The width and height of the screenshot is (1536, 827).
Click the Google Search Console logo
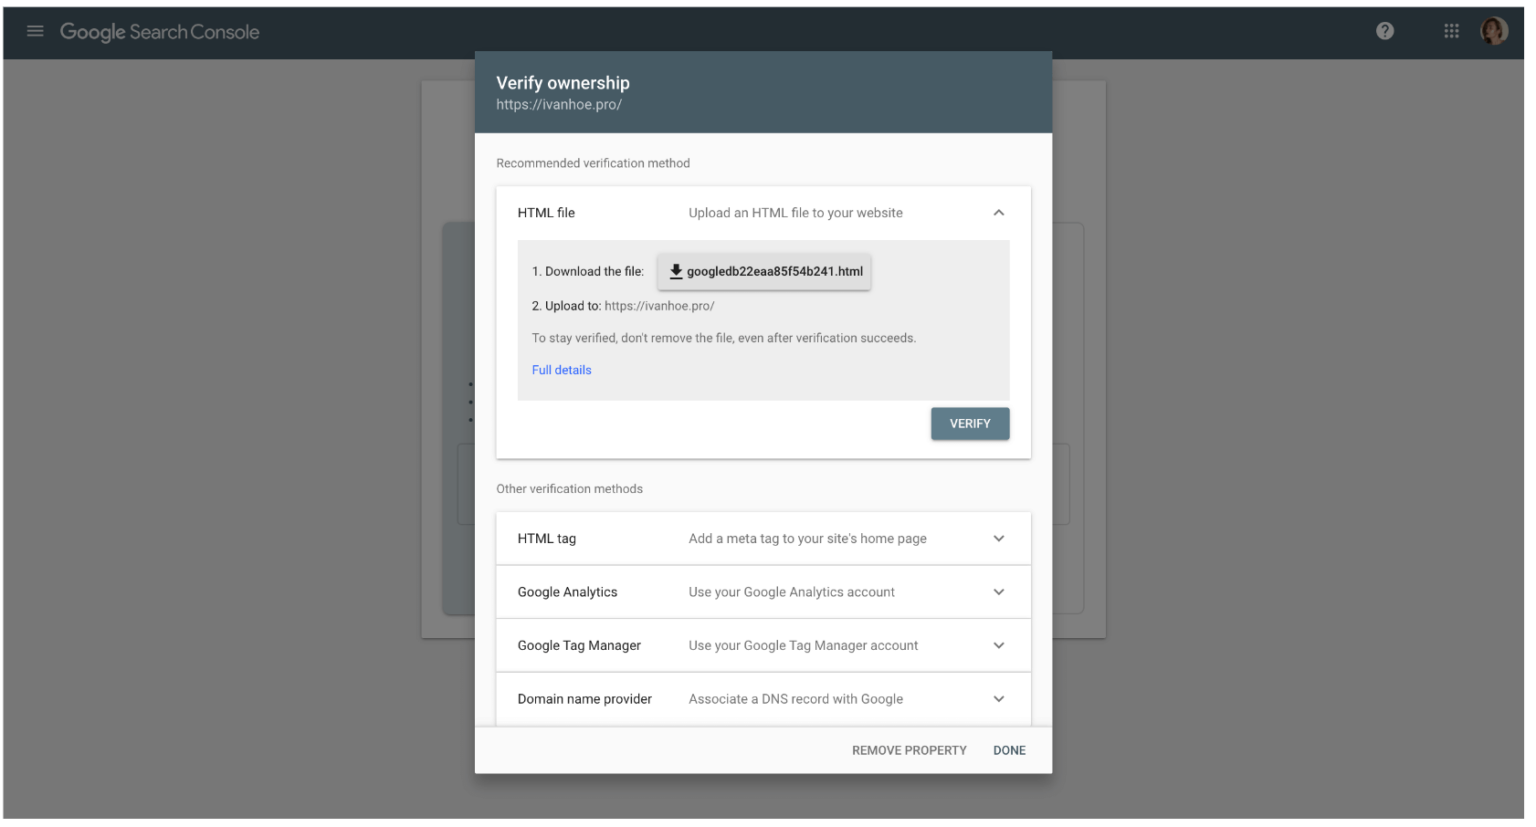pyautogui.click(x=159, y=31)
